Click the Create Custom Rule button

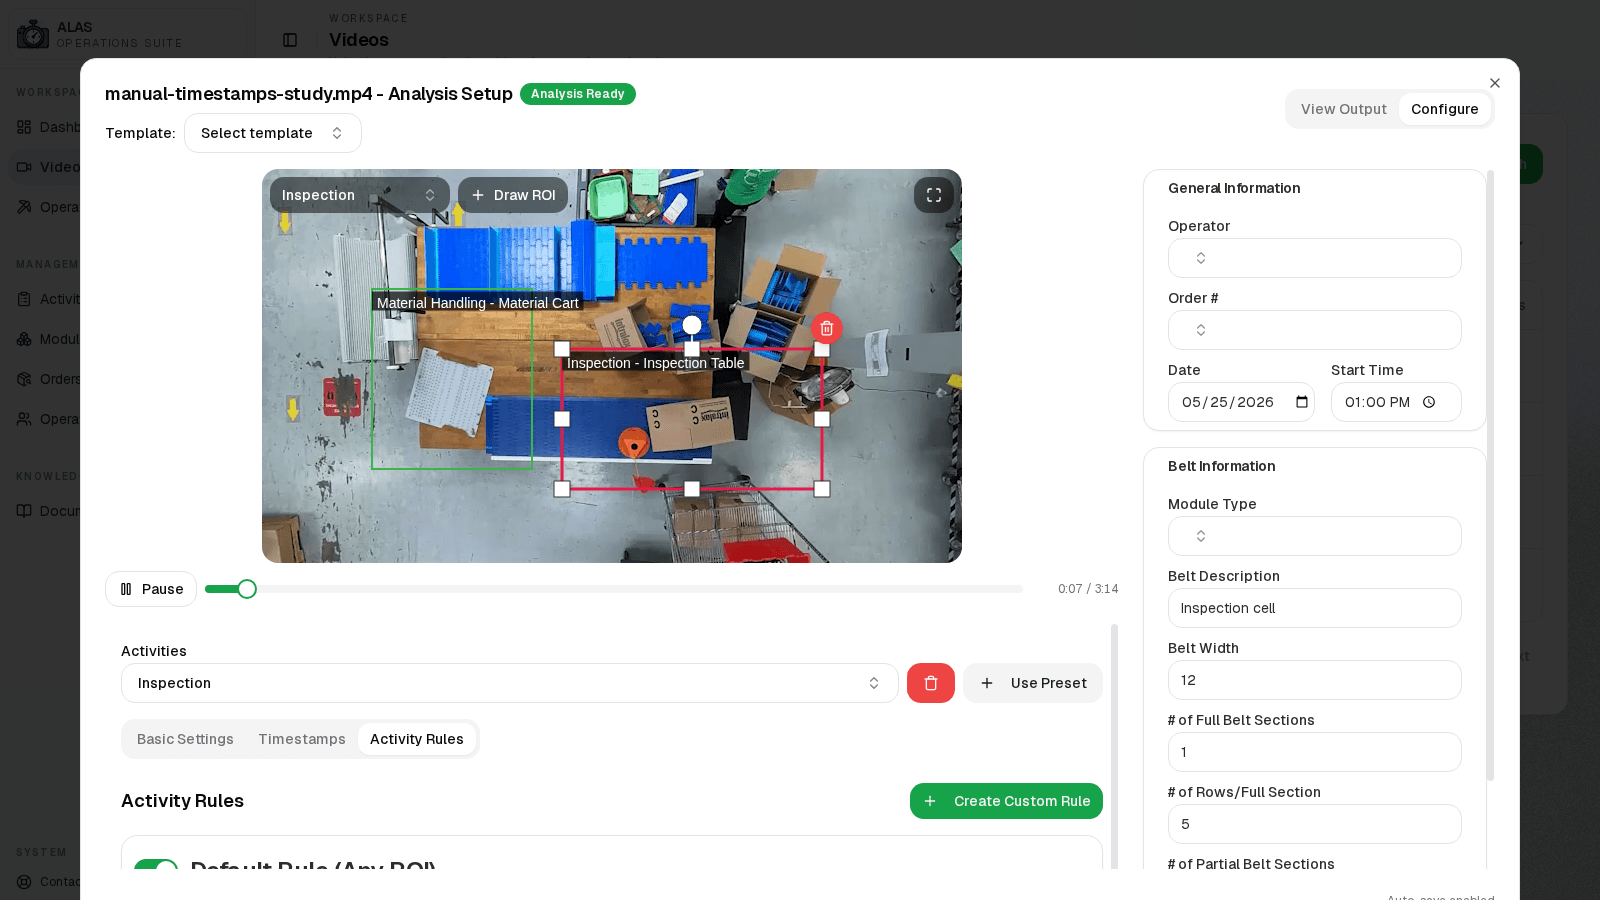click(x=1006, y=801)
